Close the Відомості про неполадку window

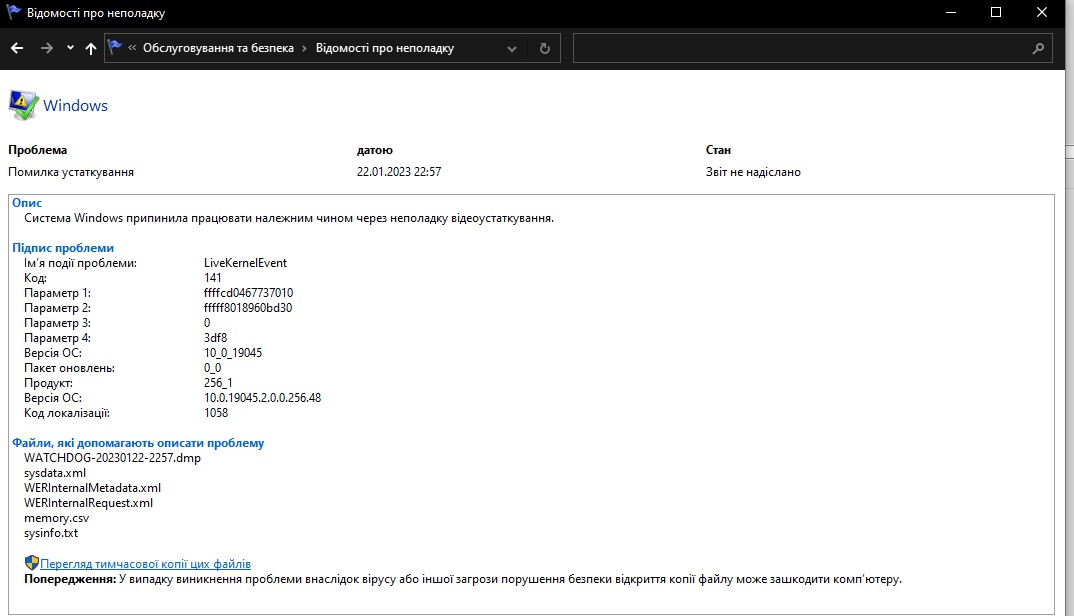coord(1042,12)
